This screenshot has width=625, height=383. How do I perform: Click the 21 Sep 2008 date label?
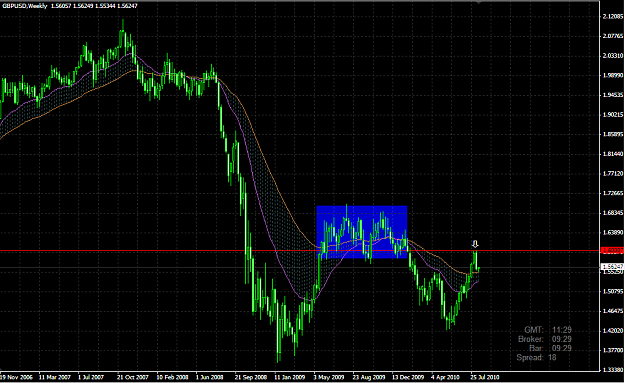tap(251, 377)
